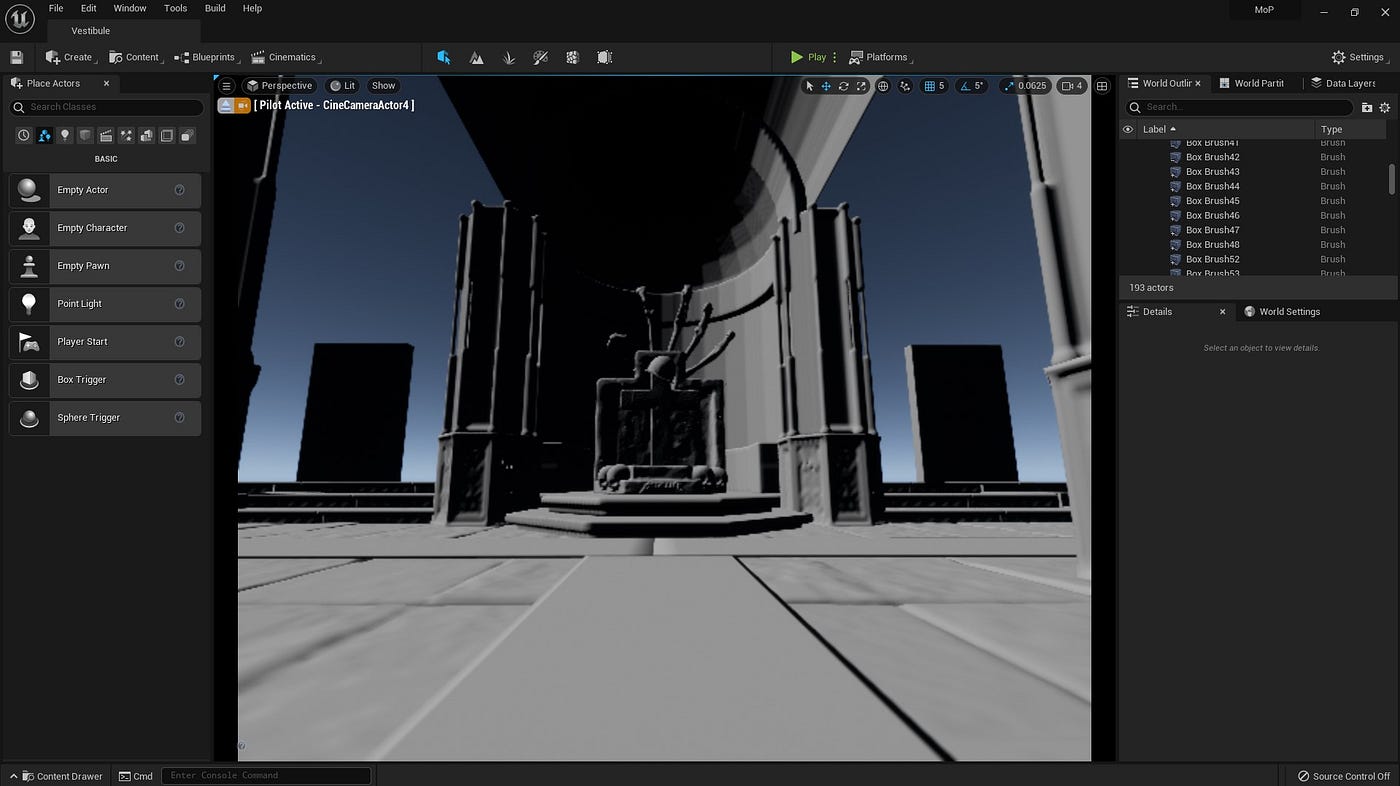The image size is (1400, 786).
Task: Open the Unreal Engine logo home button
Action: click(20, 18)
